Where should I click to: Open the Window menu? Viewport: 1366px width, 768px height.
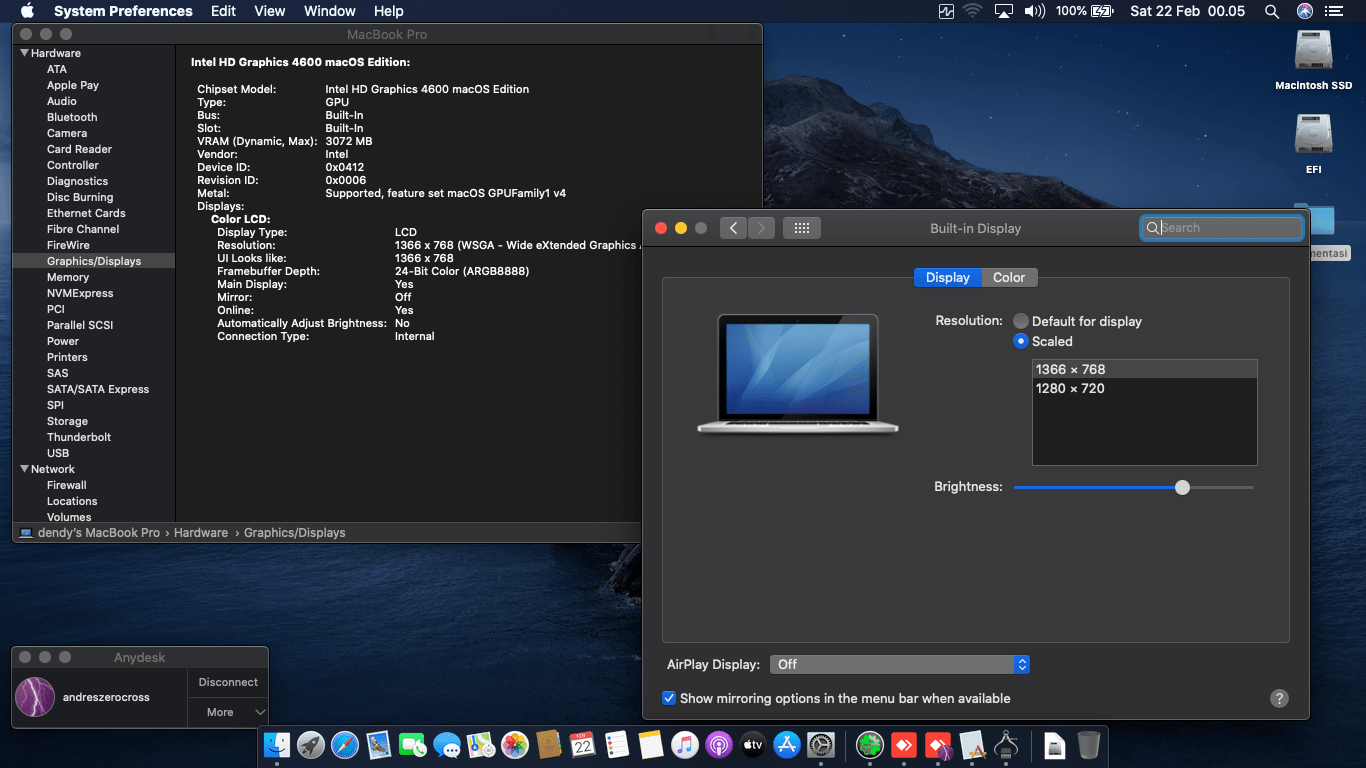[329, 11]
